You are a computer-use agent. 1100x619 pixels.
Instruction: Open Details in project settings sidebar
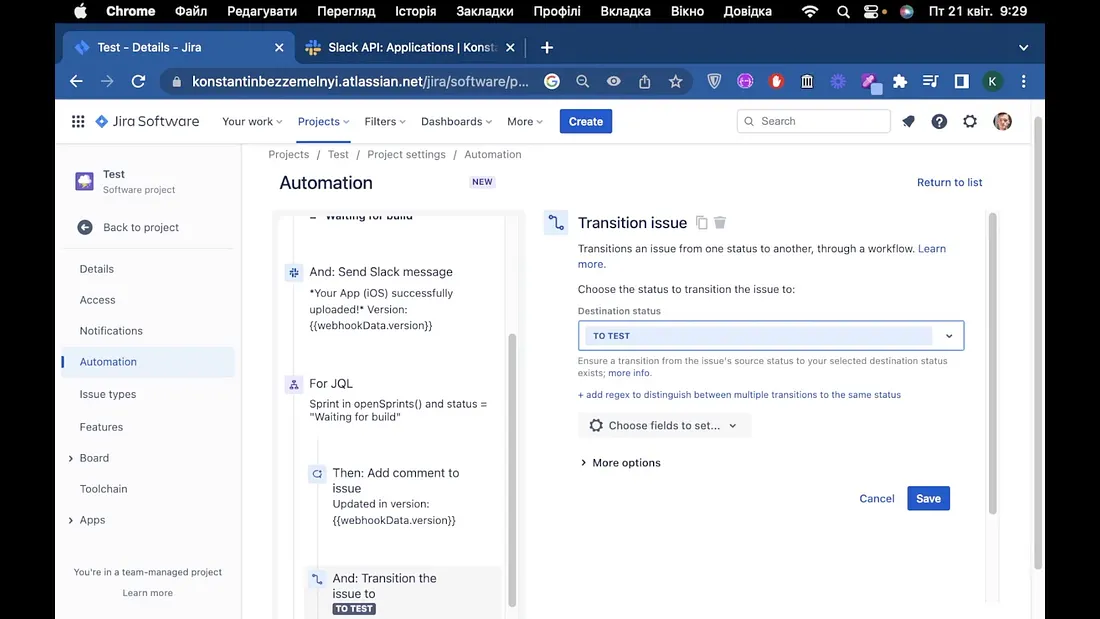tap(96, 269)
